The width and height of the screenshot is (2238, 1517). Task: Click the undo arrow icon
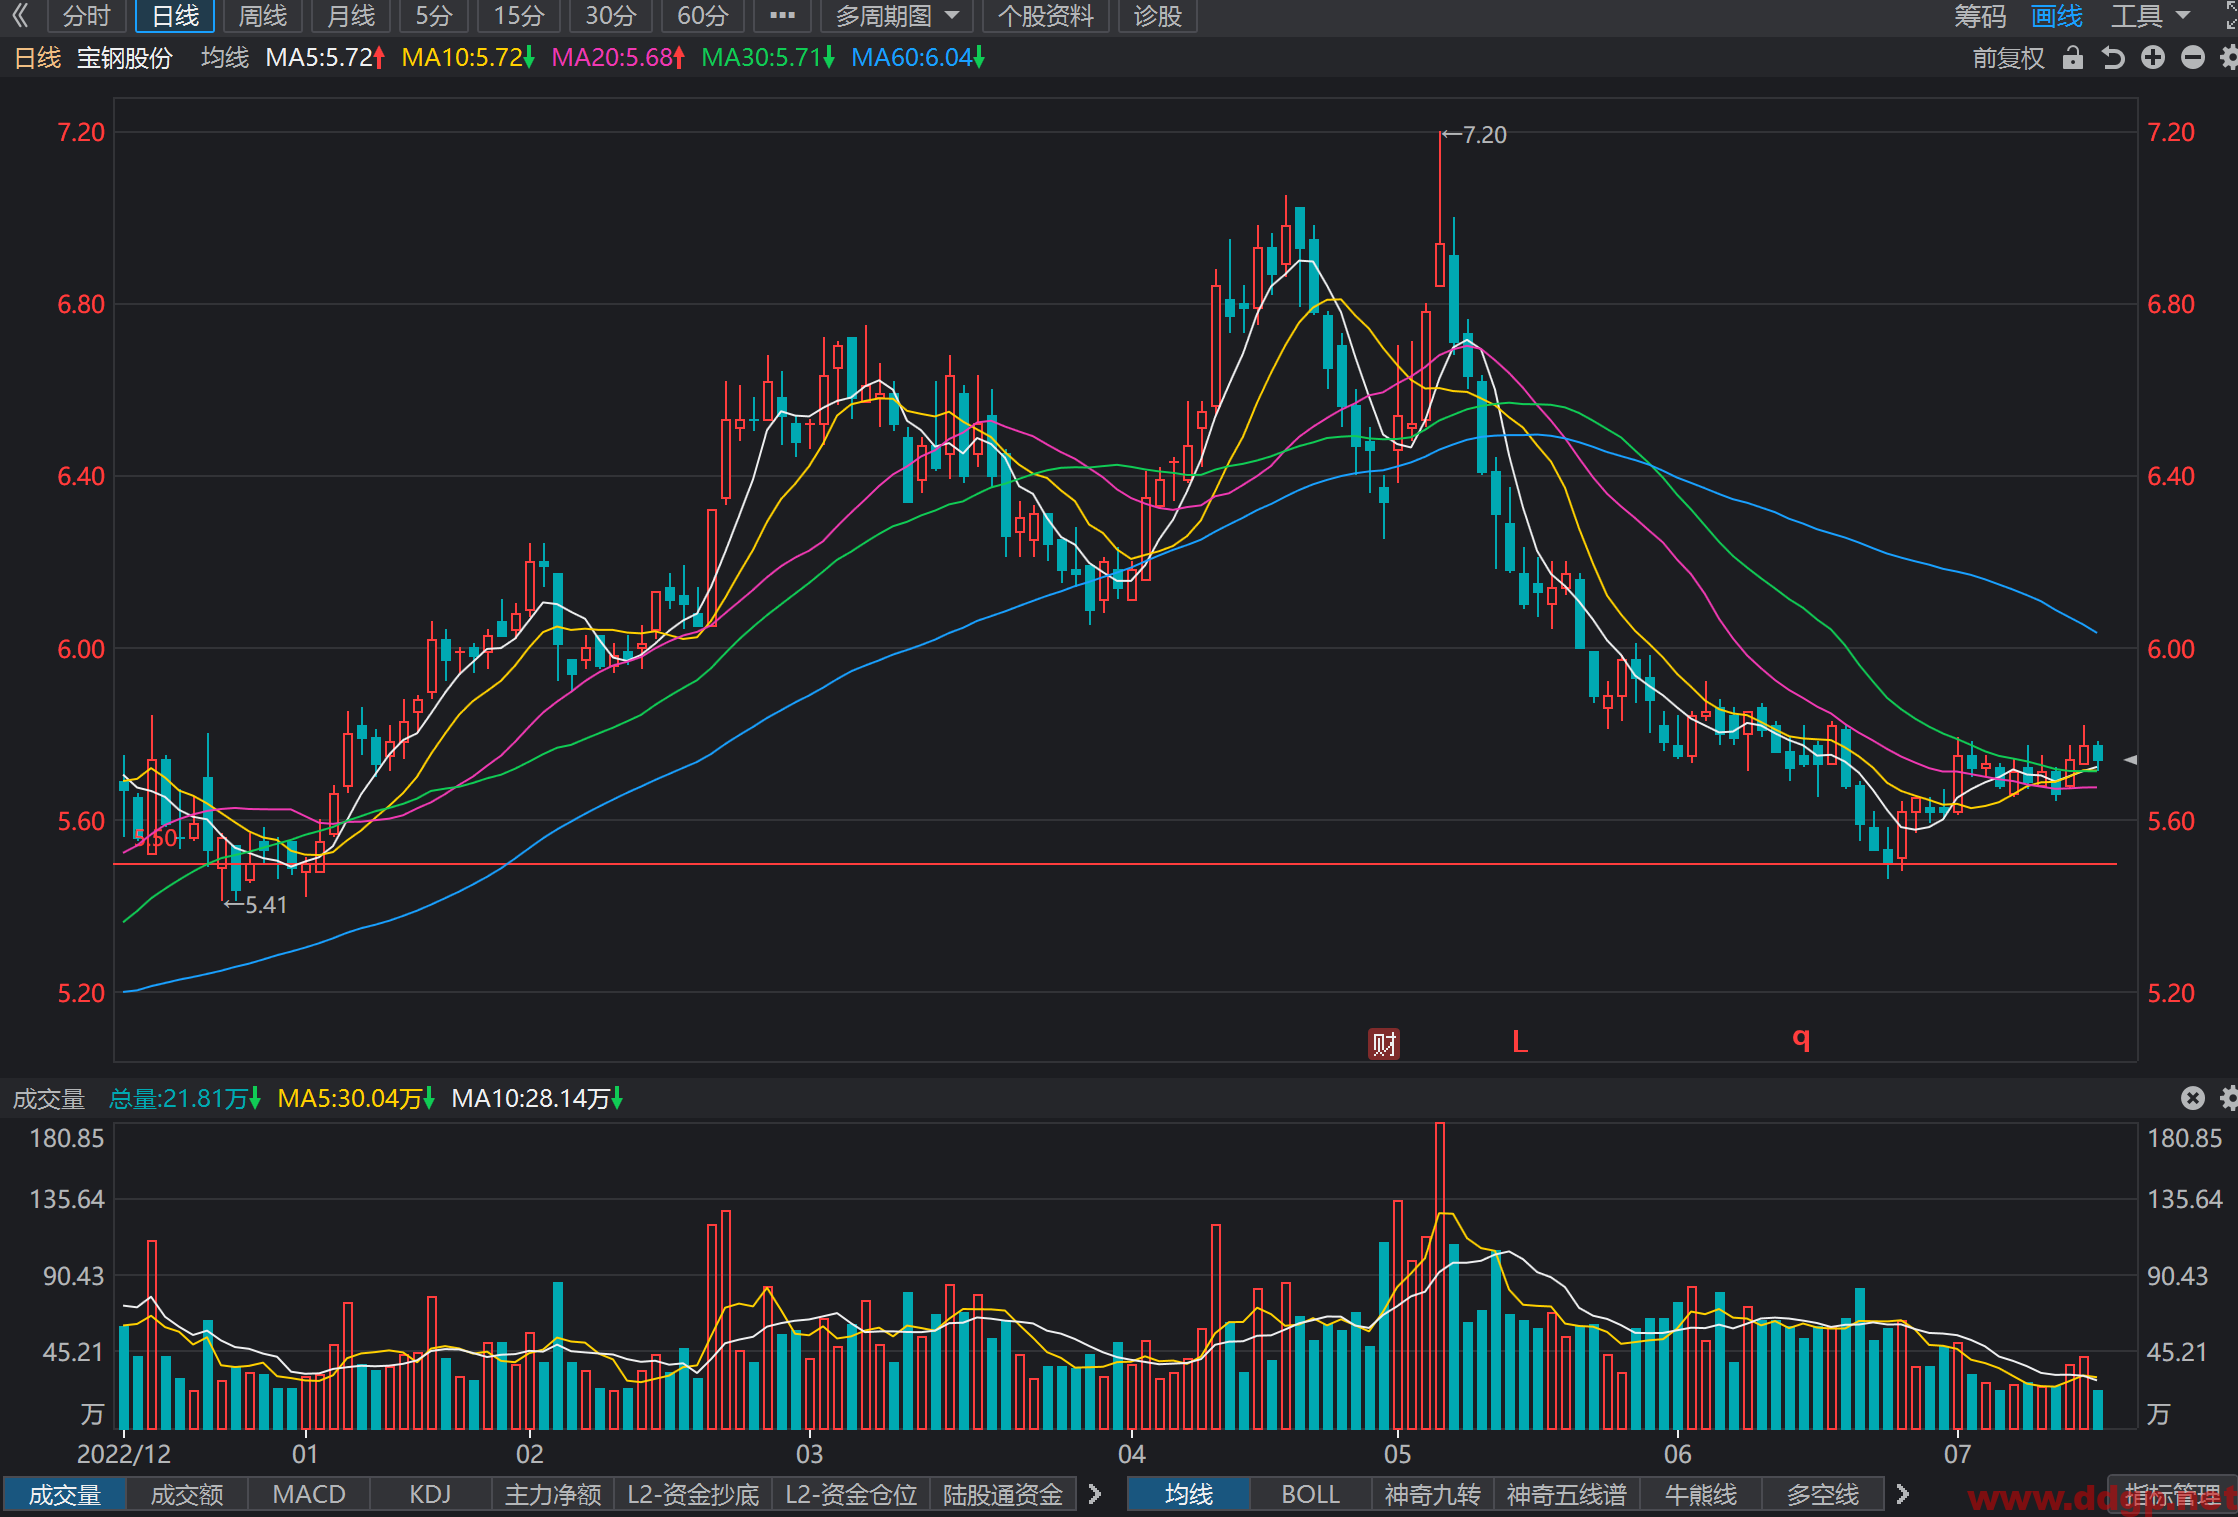pyautogui.click(x=2112, y=58)
